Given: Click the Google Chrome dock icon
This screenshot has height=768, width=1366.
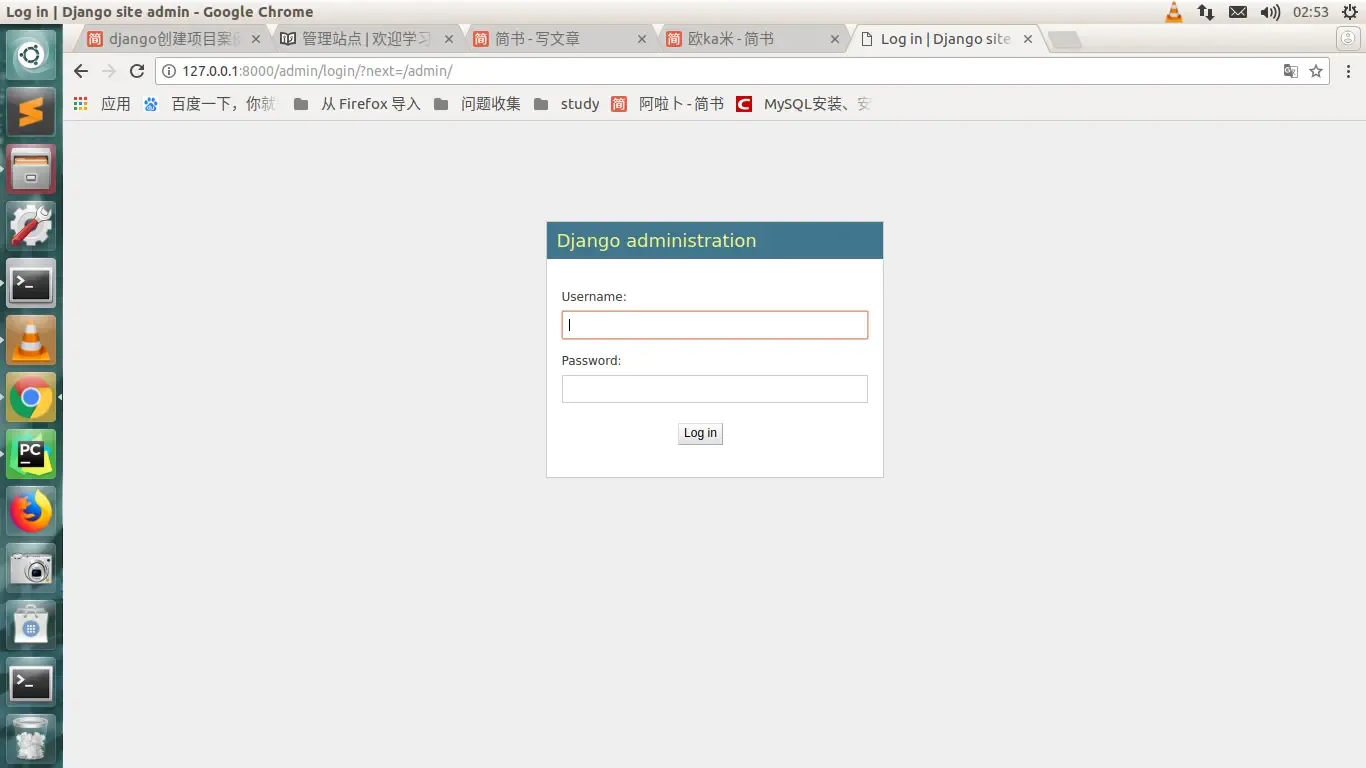Looking at the screenshot, I should pyautogui.click(x=31, y=398).
